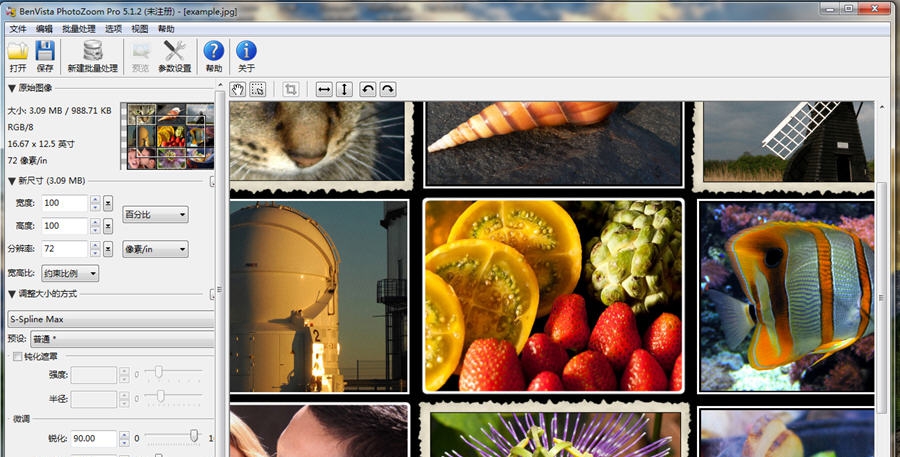Select the rectangular selection tool
The height and width of the screenshot is (457, 900).
[258, 89]
